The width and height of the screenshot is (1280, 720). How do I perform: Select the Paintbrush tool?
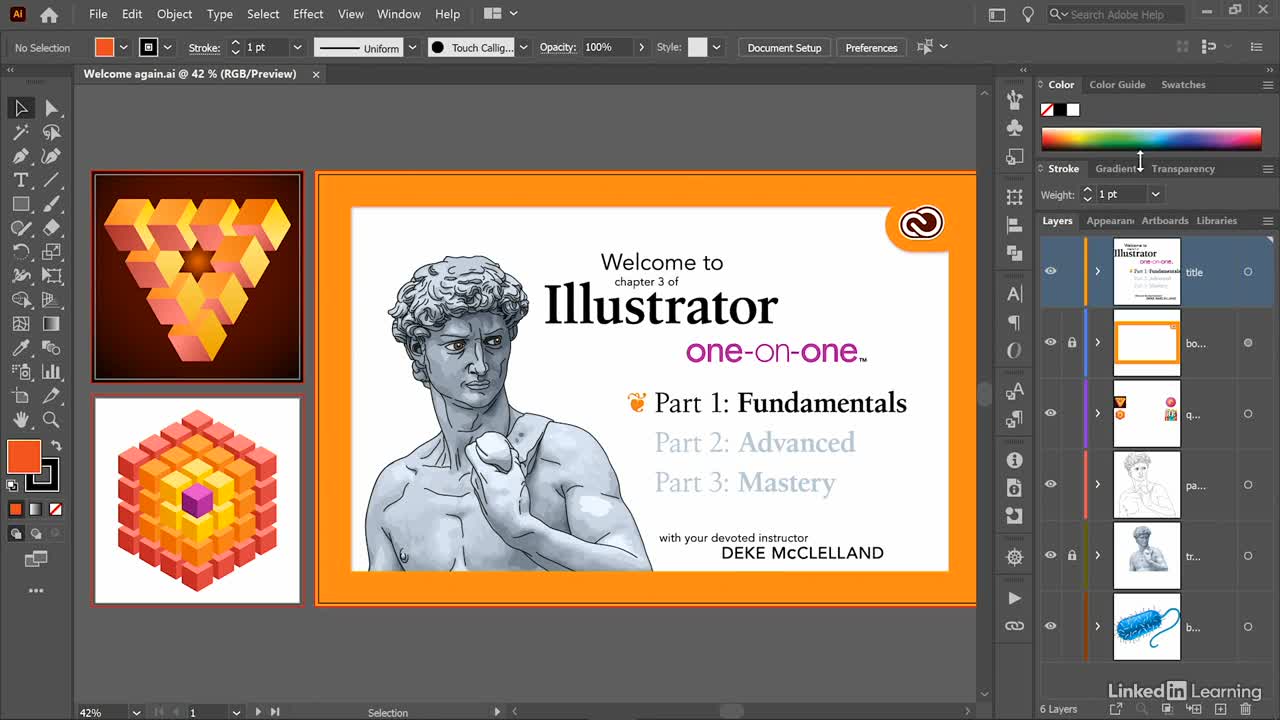coord(51,204)
